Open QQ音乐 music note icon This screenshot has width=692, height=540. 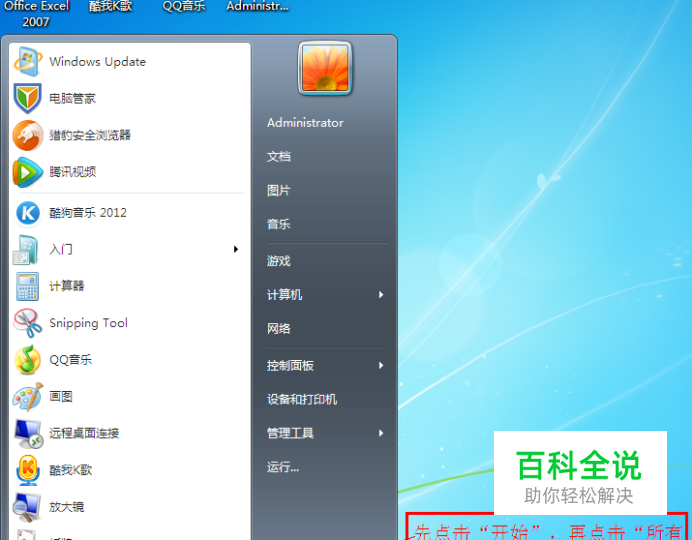click(27, 360)
